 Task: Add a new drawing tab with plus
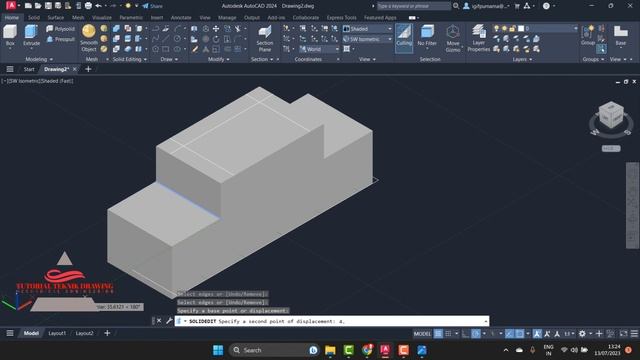click(88, 69)
